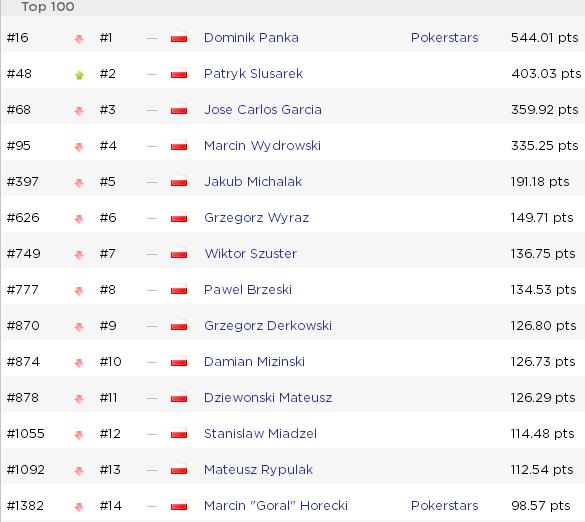Image resolution: width=585 pixels, height=522 pixels.
Task: Click Poland flag beside Stanislaw Miadzel
Action: (179, 434)
